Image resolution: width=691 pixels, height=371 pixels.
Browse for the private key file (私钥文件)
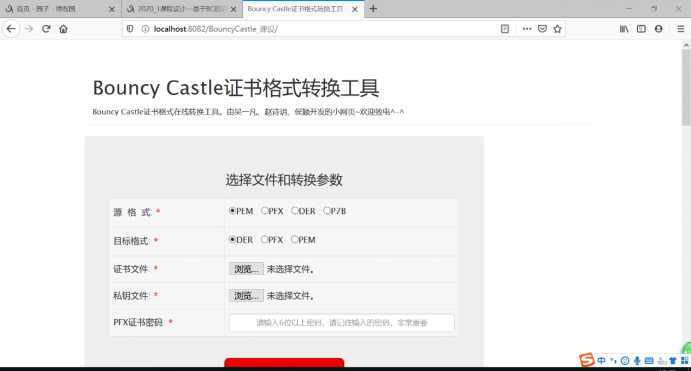(x=246, y=296)
